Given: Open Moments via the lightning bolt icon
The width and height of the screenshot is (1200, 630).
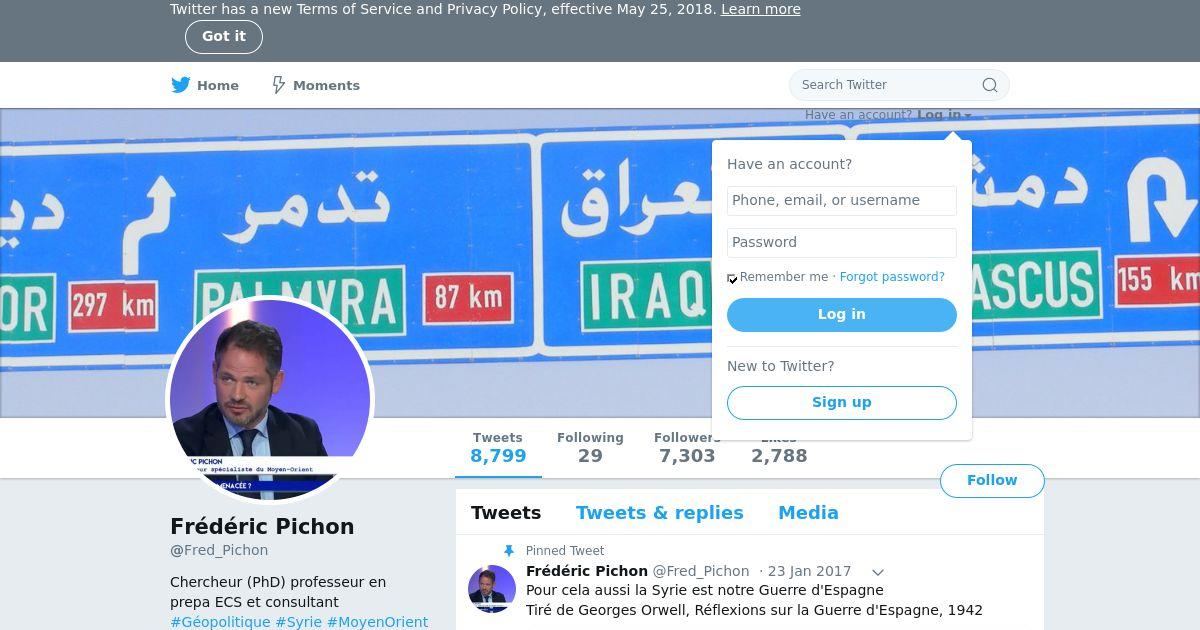Looking at the screenshot, I should 279,85.
